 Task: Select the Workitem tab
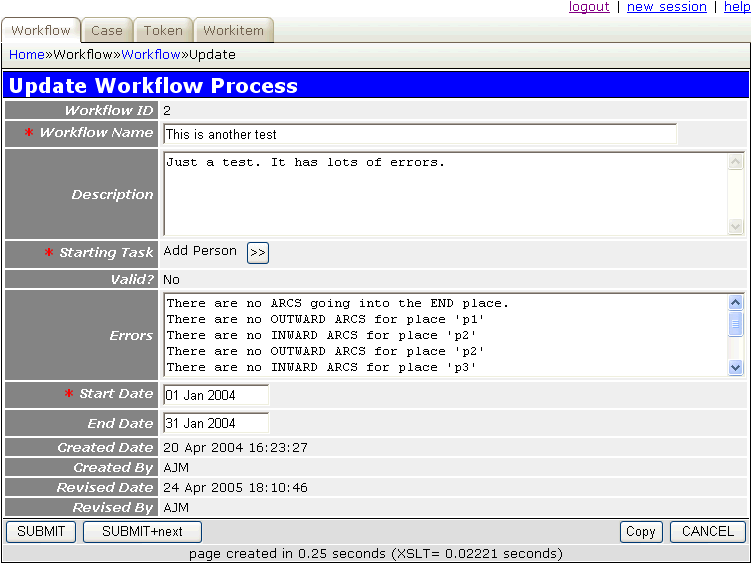[234, 30]
